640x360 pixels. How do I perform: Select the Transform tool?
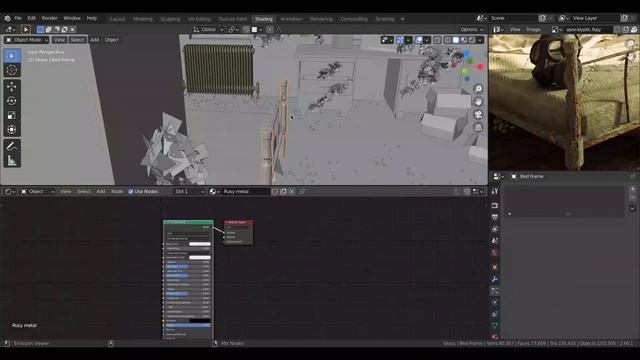point(12,129)
